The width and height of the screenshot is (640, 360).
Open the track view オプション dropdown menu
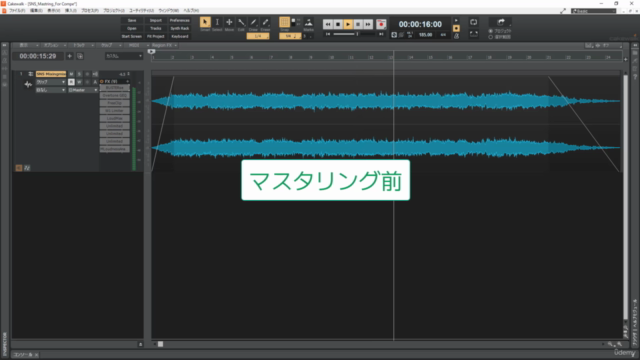[x=54, y=45]
